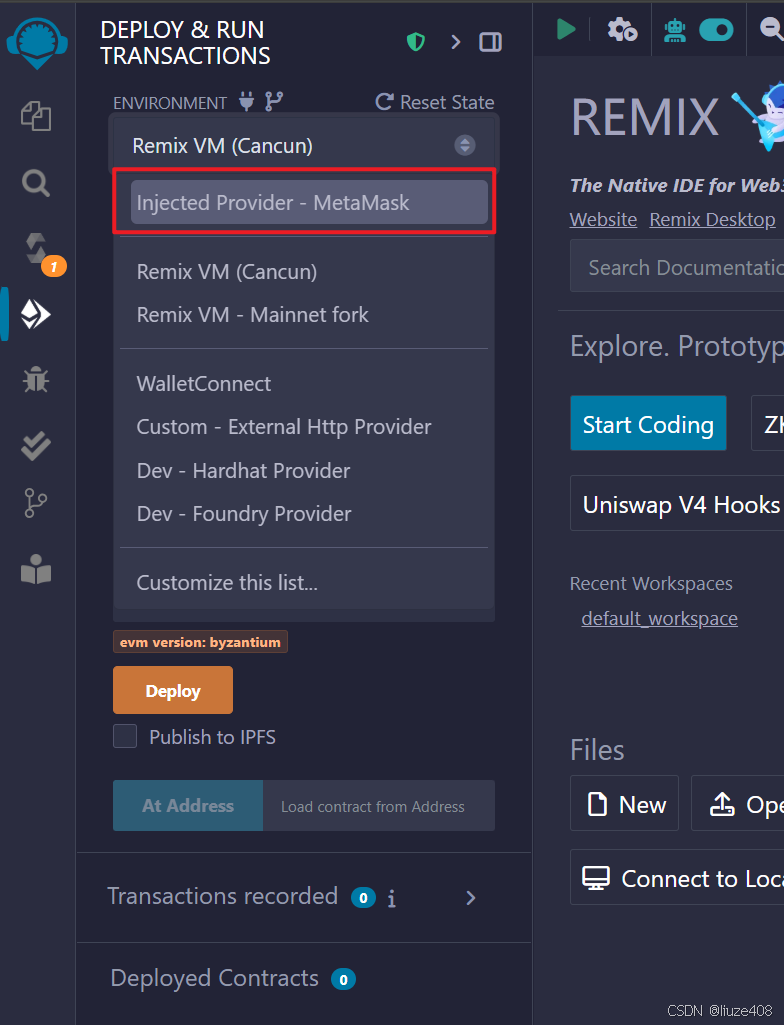Viewport: 784px width, 1025px height.
Task: Click the At Address button
Action: pyautogui.click(x=188, y=805)
